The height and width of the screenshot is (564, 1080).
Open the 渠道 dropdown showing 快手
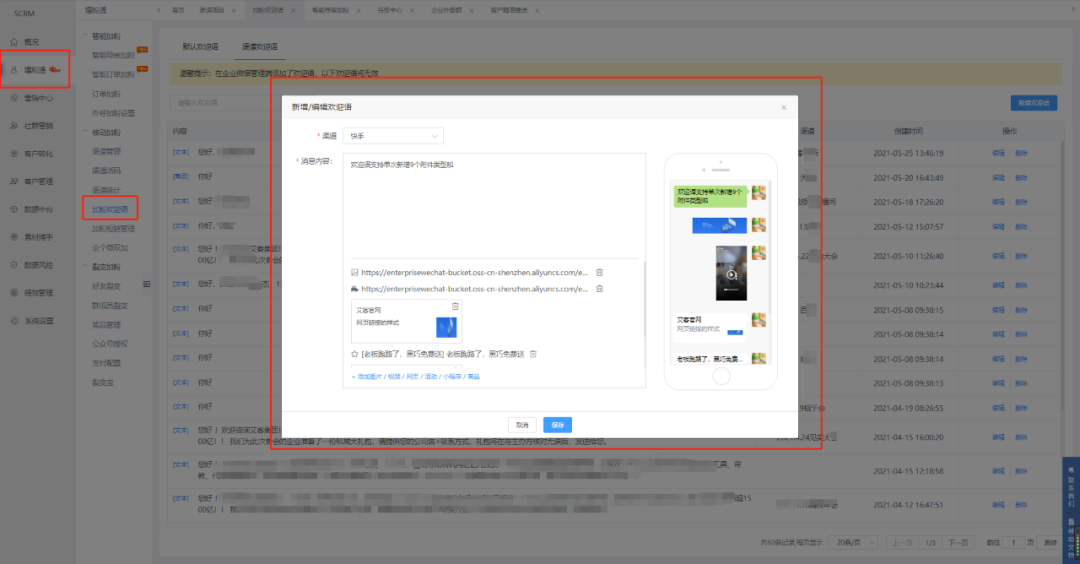coord(393,135)
